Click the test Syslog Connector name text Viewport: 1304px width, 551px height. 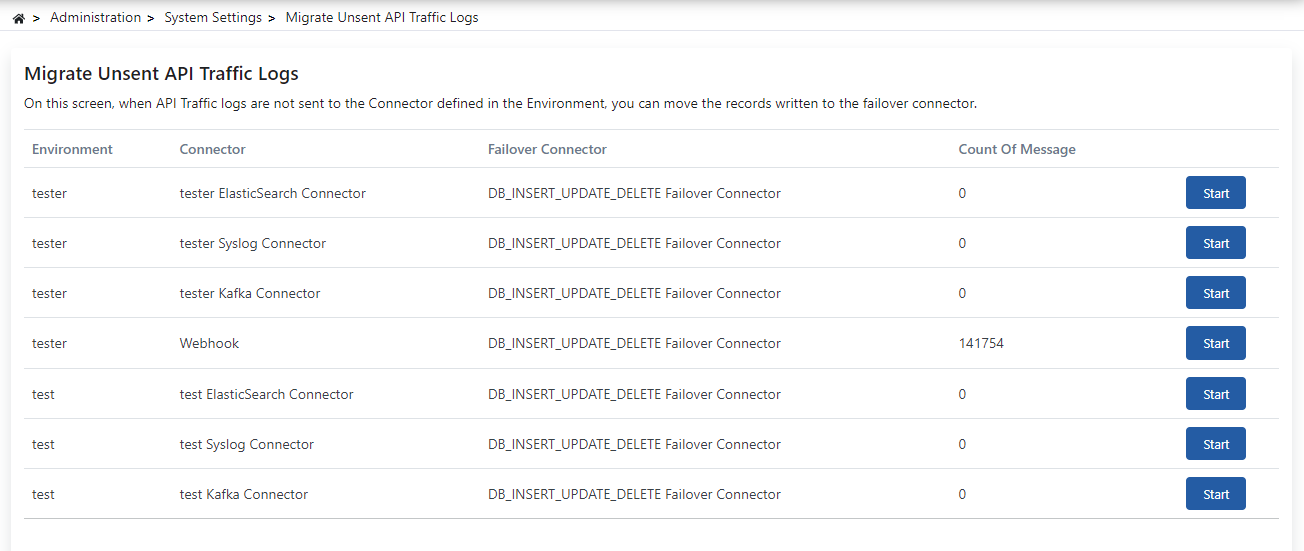(246, 444)
